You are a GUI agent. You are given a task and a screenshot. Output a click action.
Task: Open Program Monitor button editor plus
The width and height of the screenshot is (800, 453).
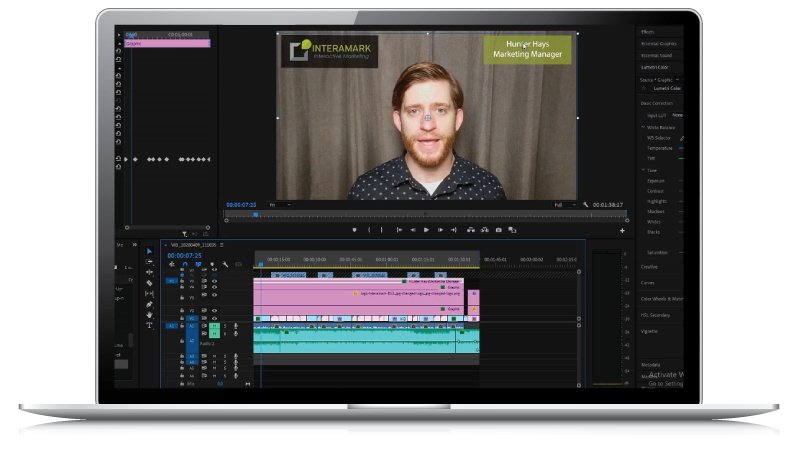tap(622, 231)
